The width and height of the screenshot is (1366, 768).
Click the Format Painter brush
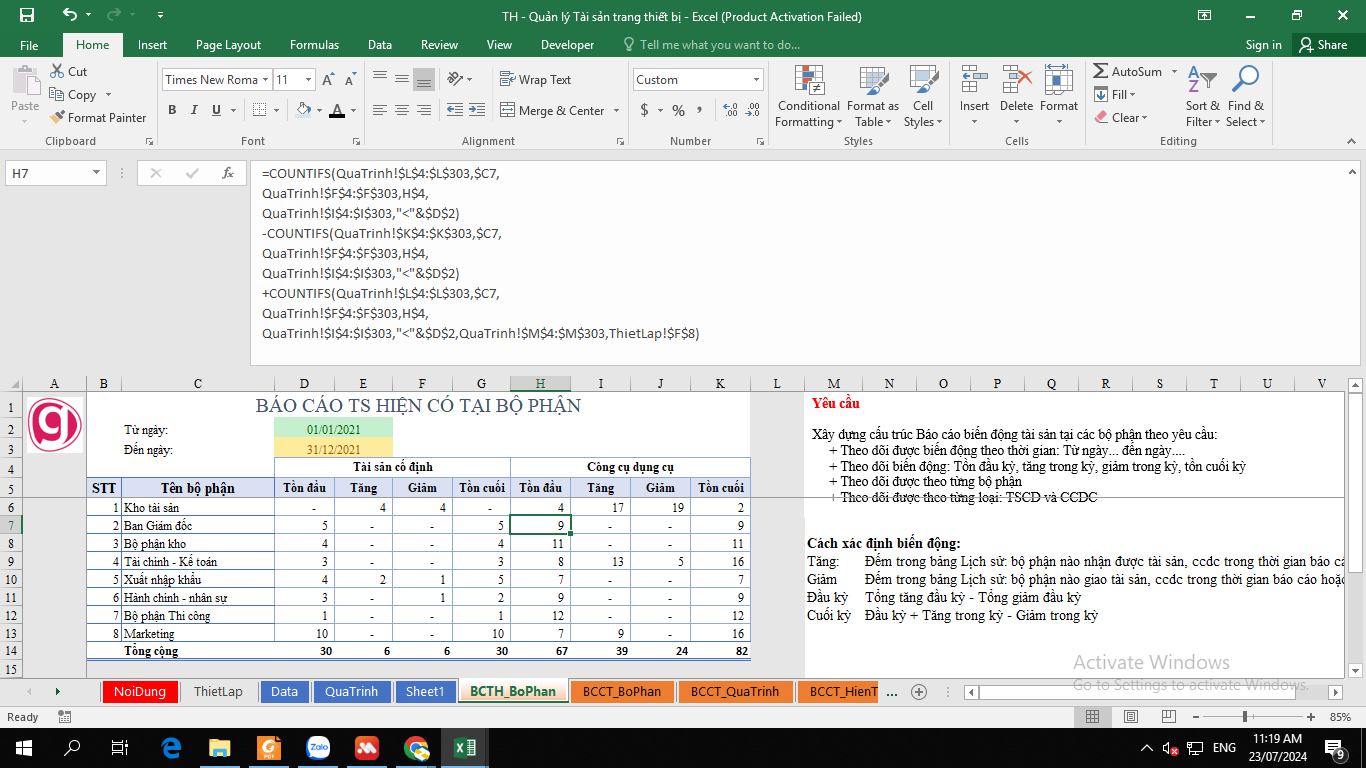coord(57,117)
